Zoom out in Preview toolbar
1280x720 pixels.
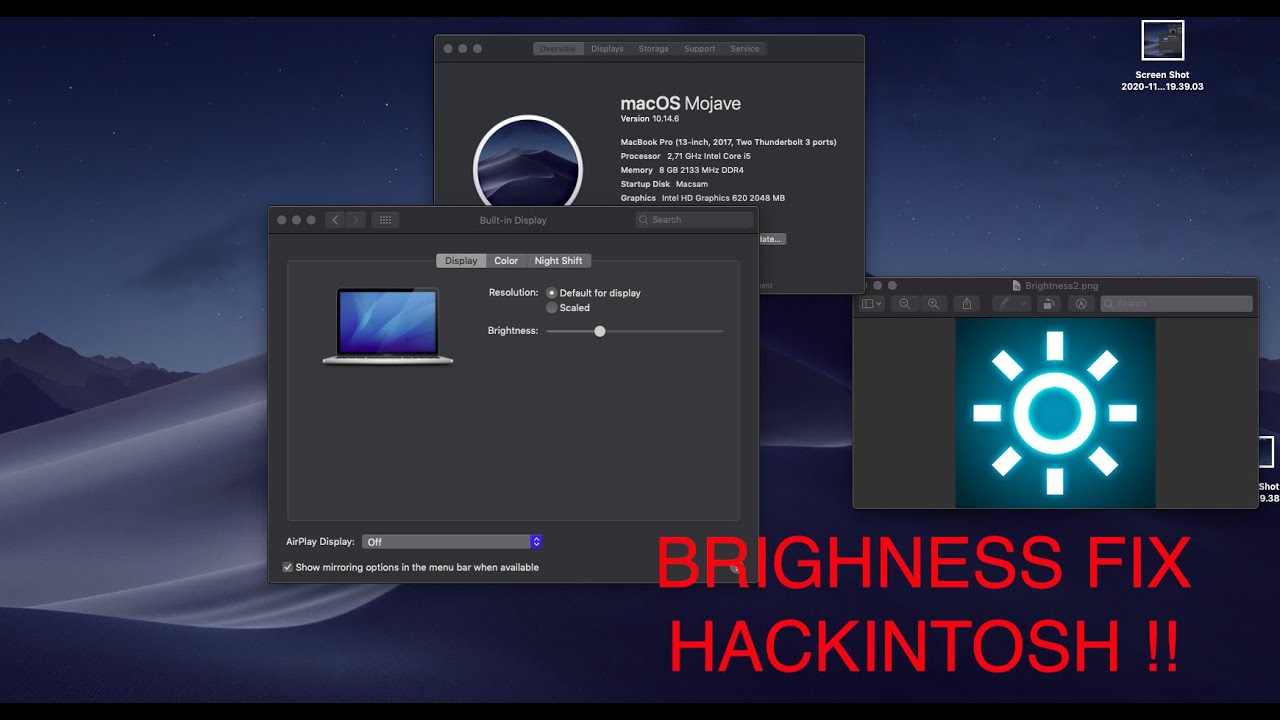(904, 303)
